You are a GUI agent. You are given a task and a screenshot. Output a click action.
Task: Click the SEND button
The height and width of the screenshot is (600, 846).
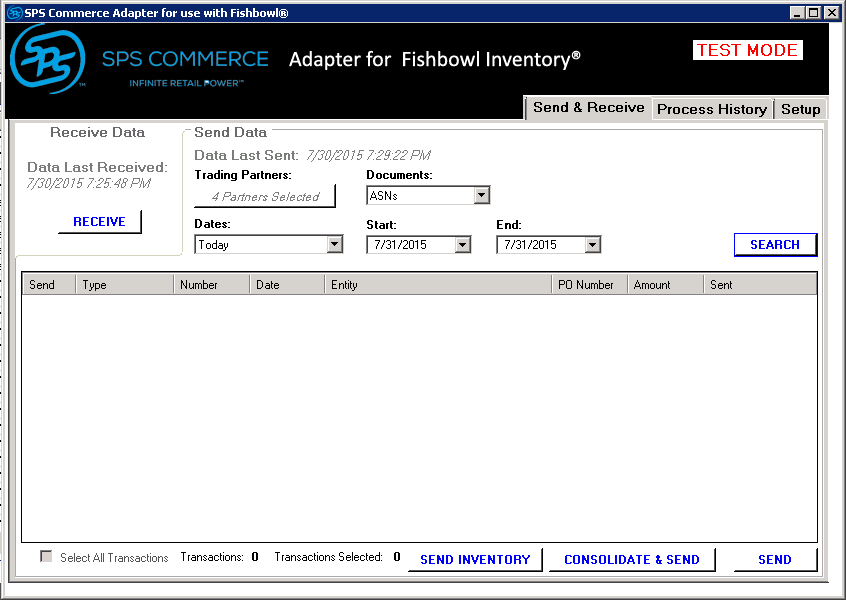tap(775, 560)
